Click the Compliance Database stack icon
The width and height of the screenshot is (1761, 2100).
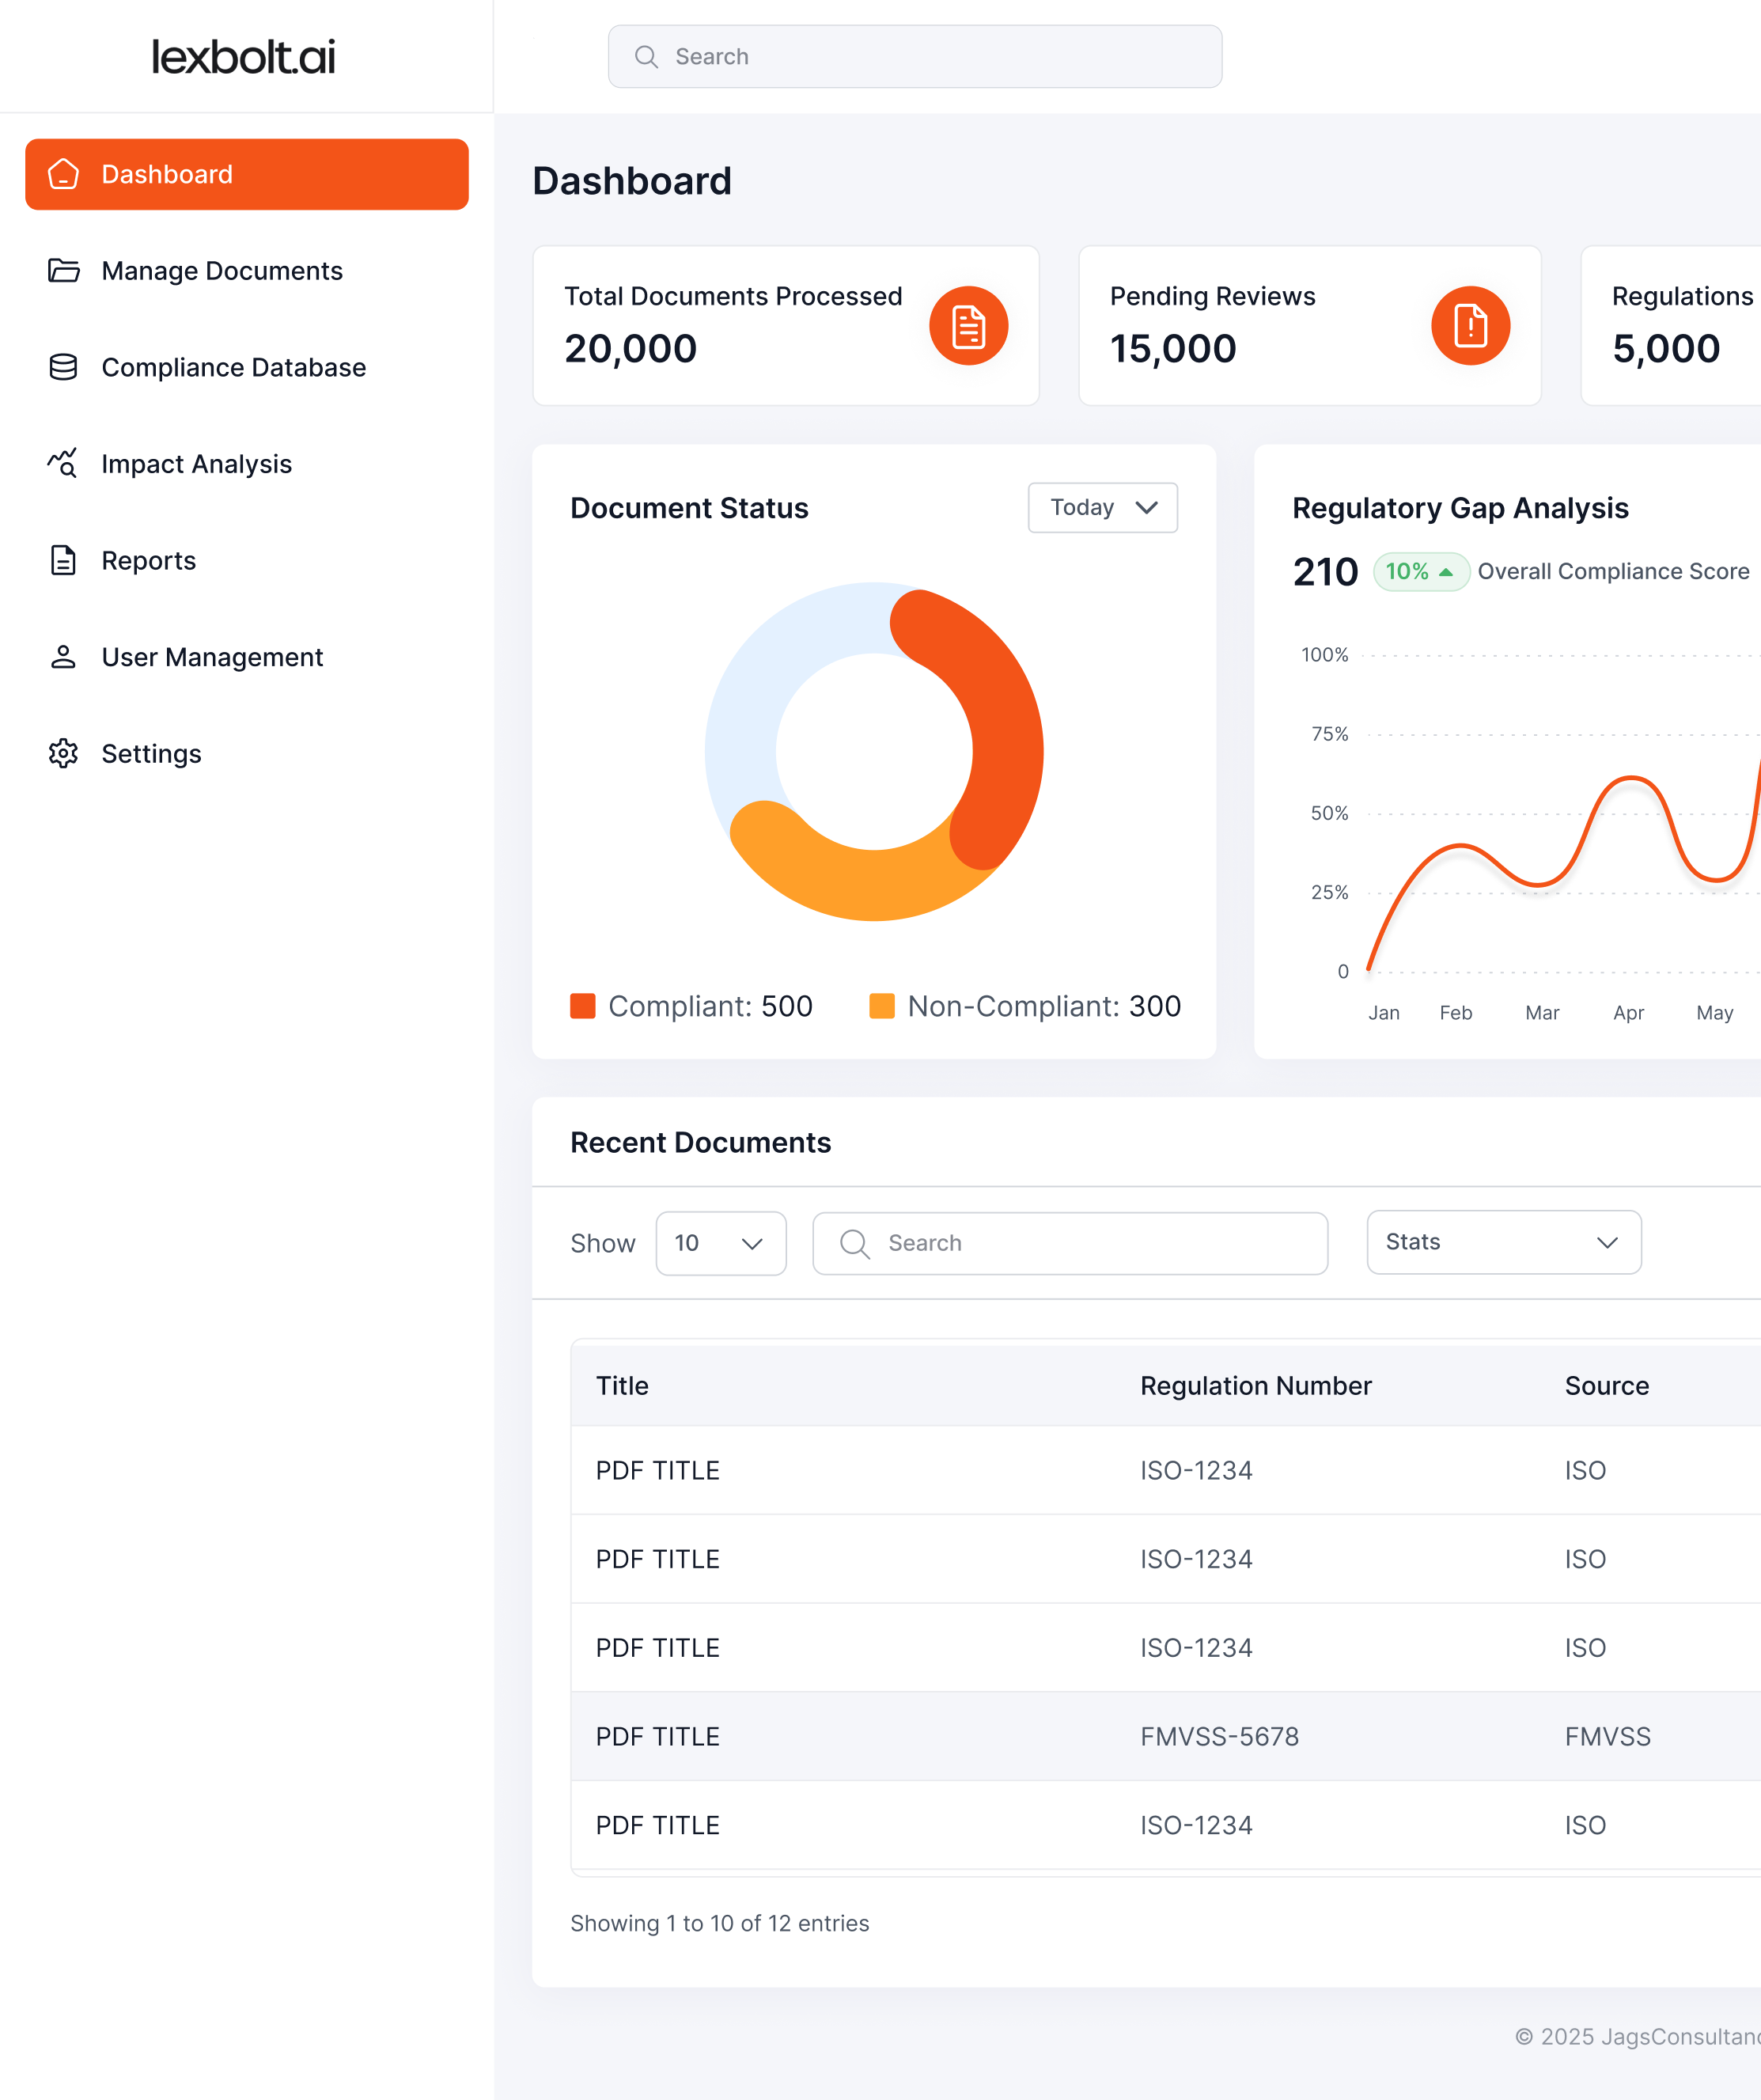[x=63, y=367]
